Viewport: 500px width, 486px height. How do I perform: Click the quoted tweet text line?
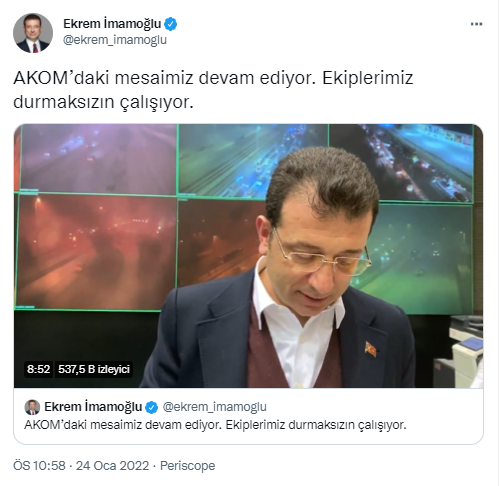point(215,425)
